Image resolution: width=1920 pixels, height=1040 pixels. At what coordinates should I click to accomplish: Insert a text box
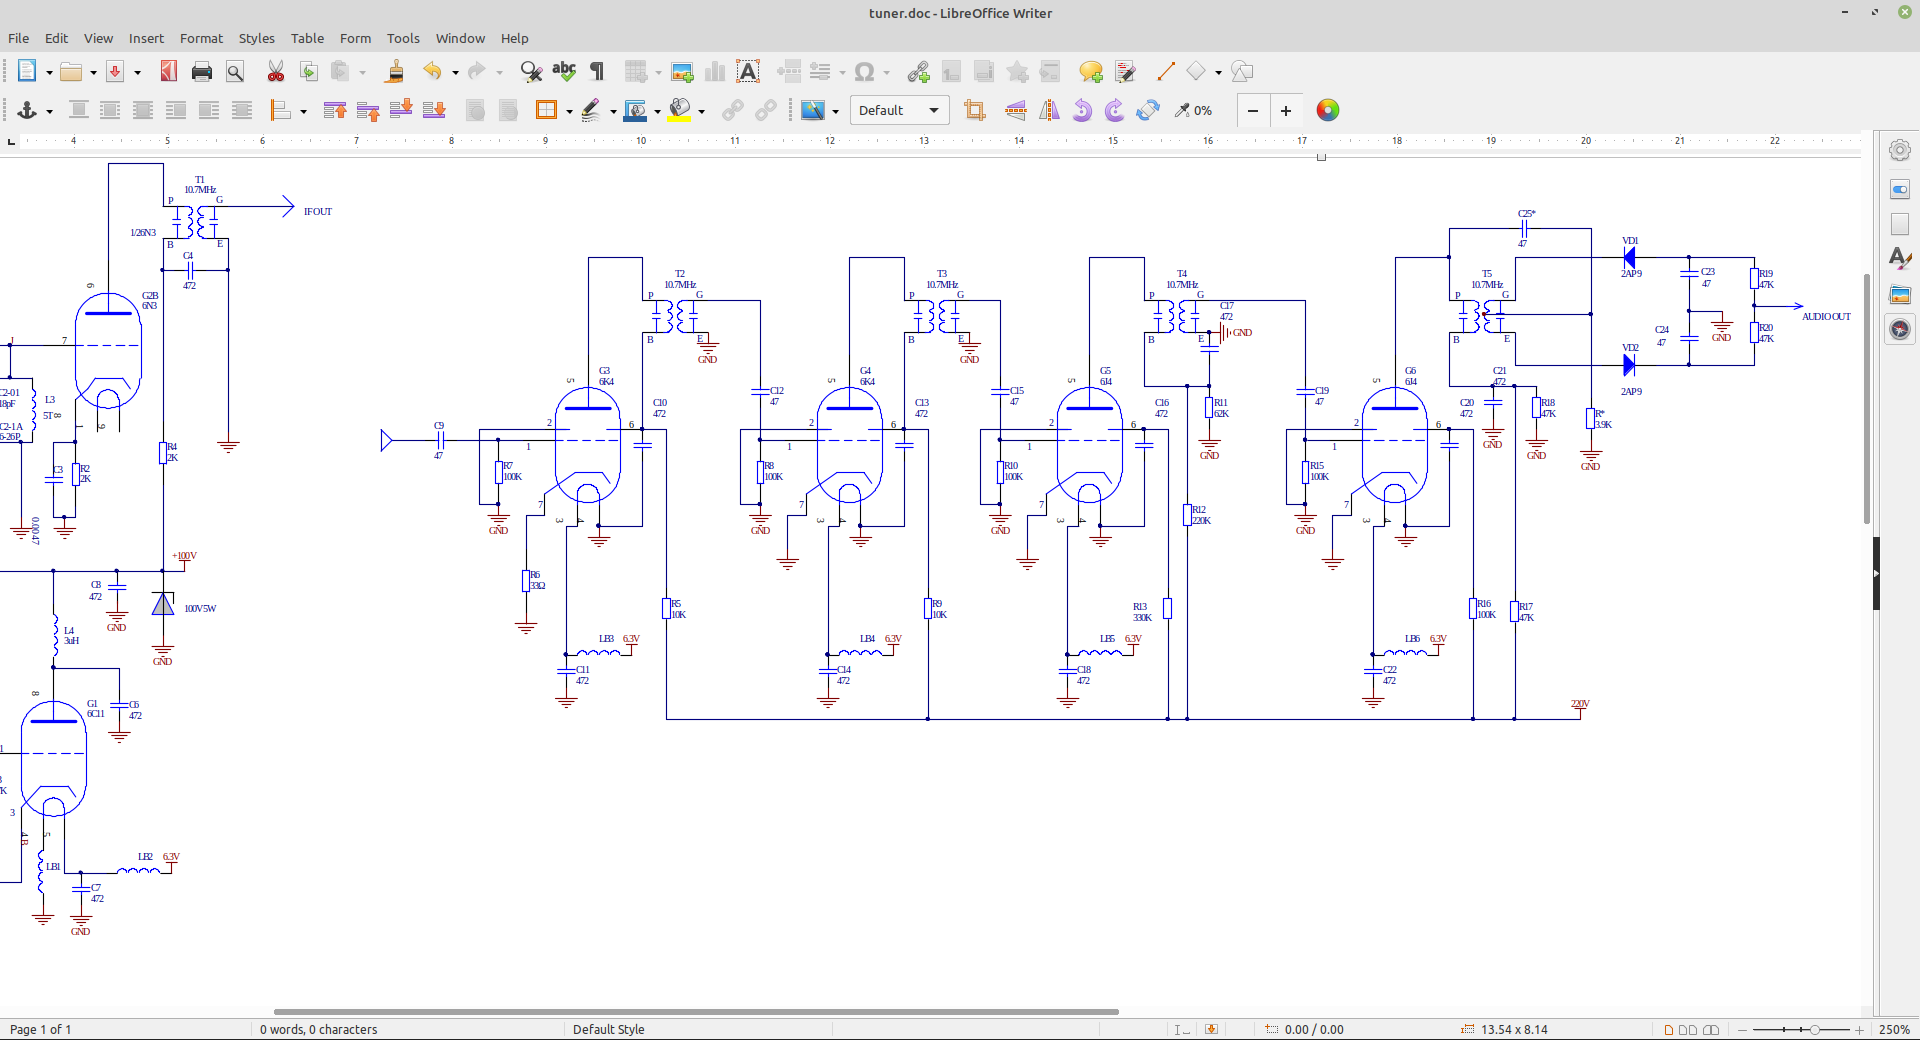[x=748, y=71]
